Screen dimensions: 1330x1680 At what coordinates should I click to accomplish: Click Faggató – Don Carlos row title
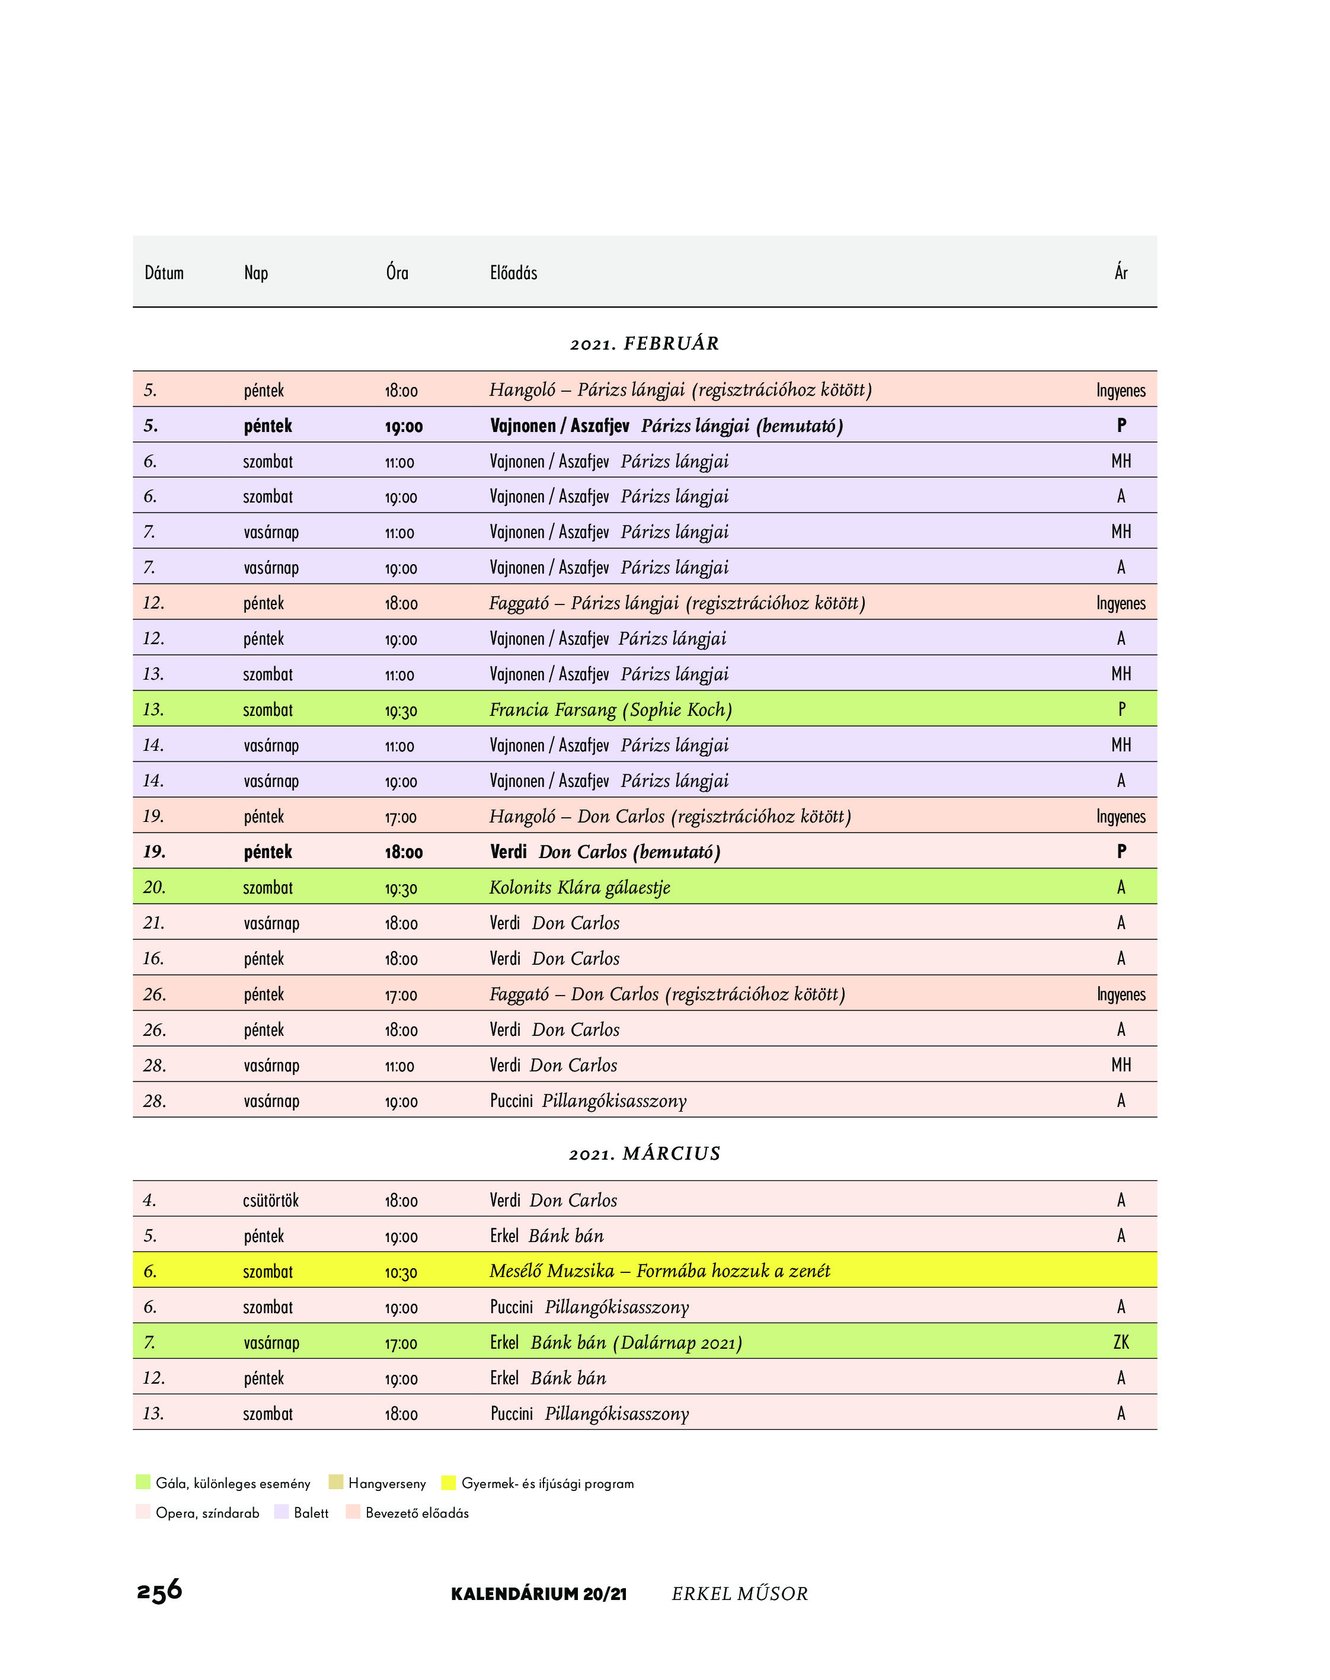pyautogui.click(x=667, y=994)
